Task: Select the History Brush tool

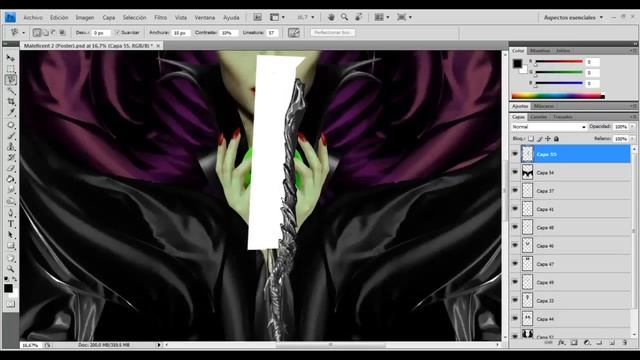Action: coord(11,158)
